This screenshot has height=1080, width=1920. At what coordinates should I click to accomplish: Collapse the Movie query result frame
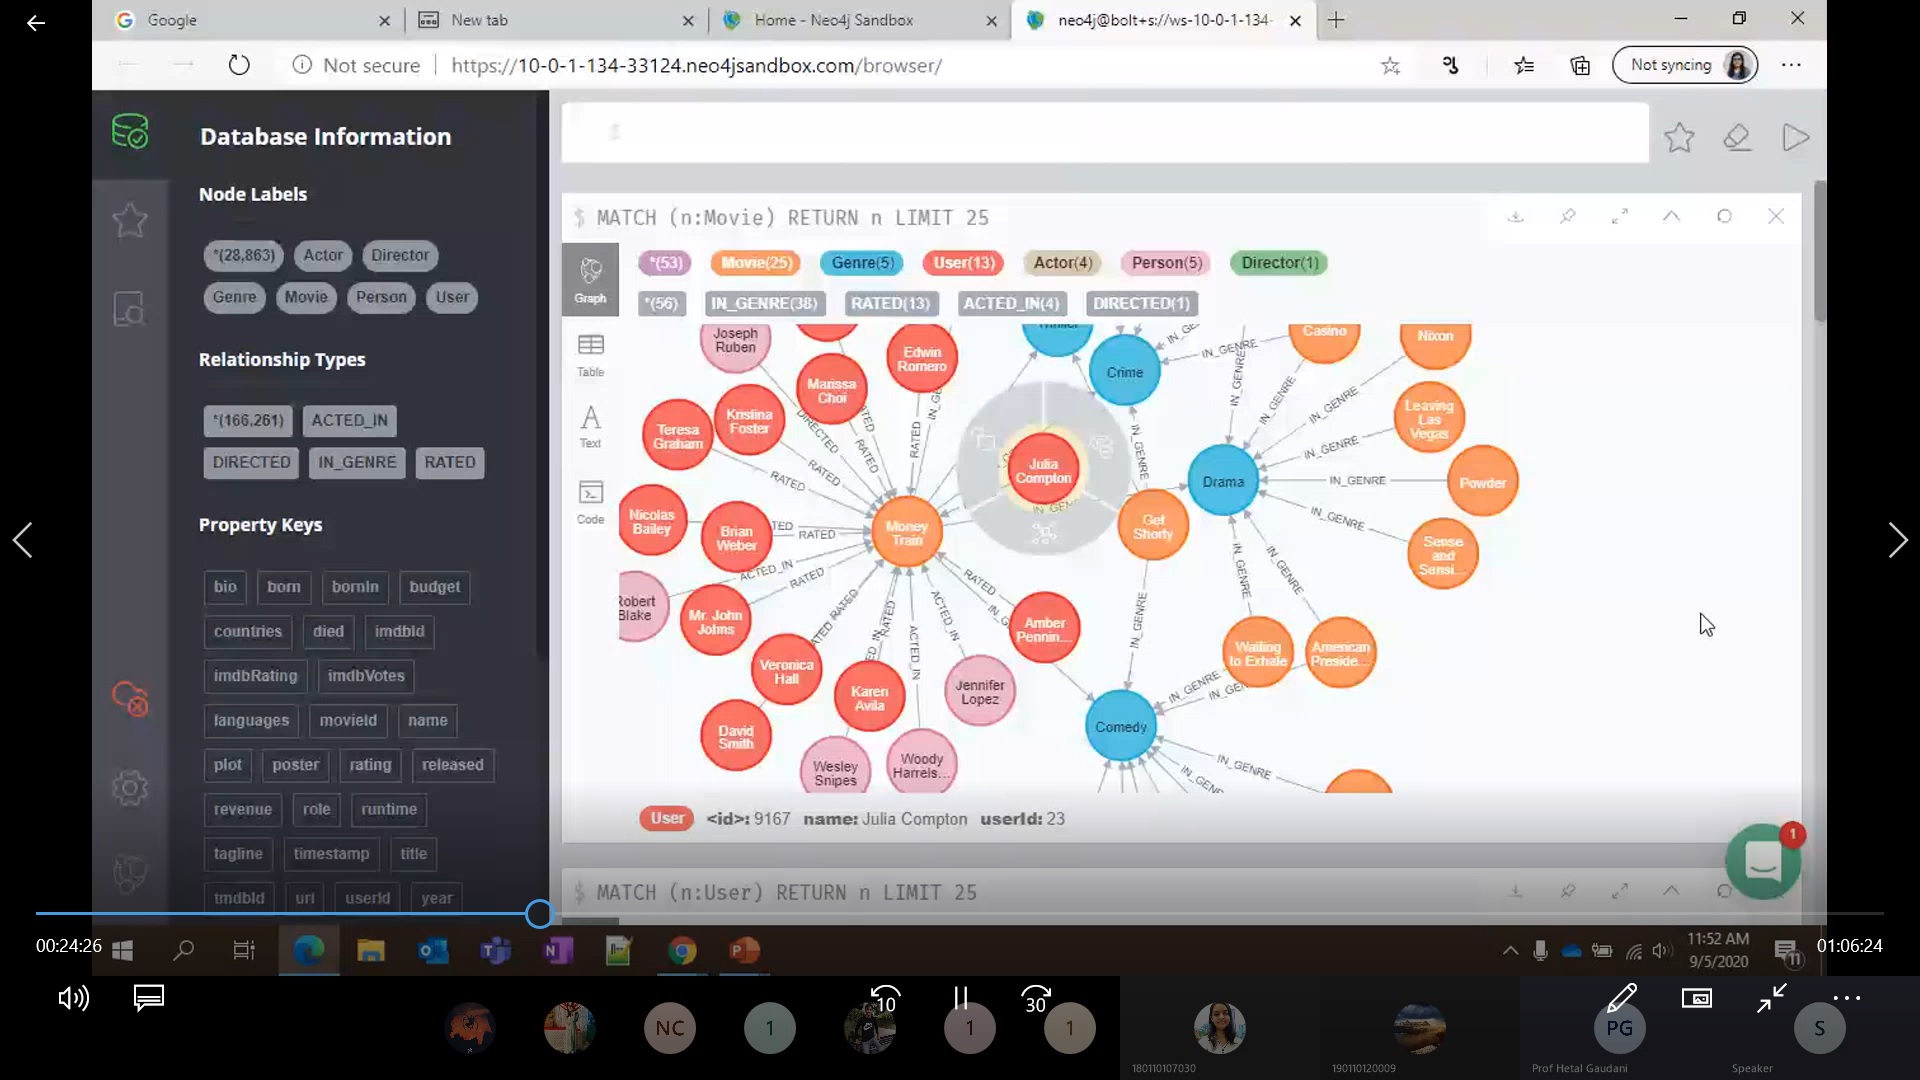[x=1671, y=216]
